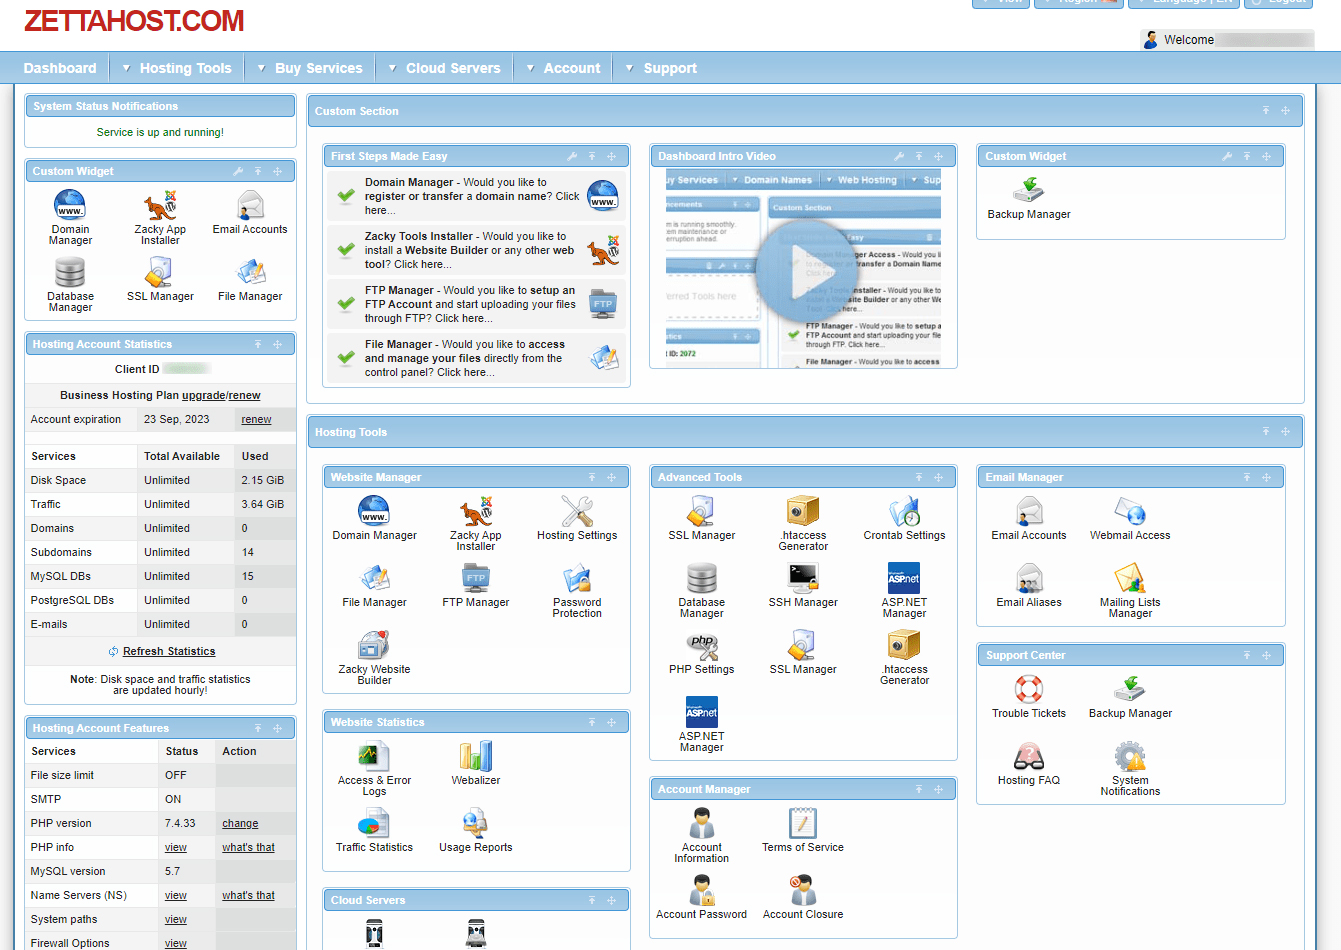
Task: Click the ZETTAHOST.COM logo
Action: (x=134, y=21)
